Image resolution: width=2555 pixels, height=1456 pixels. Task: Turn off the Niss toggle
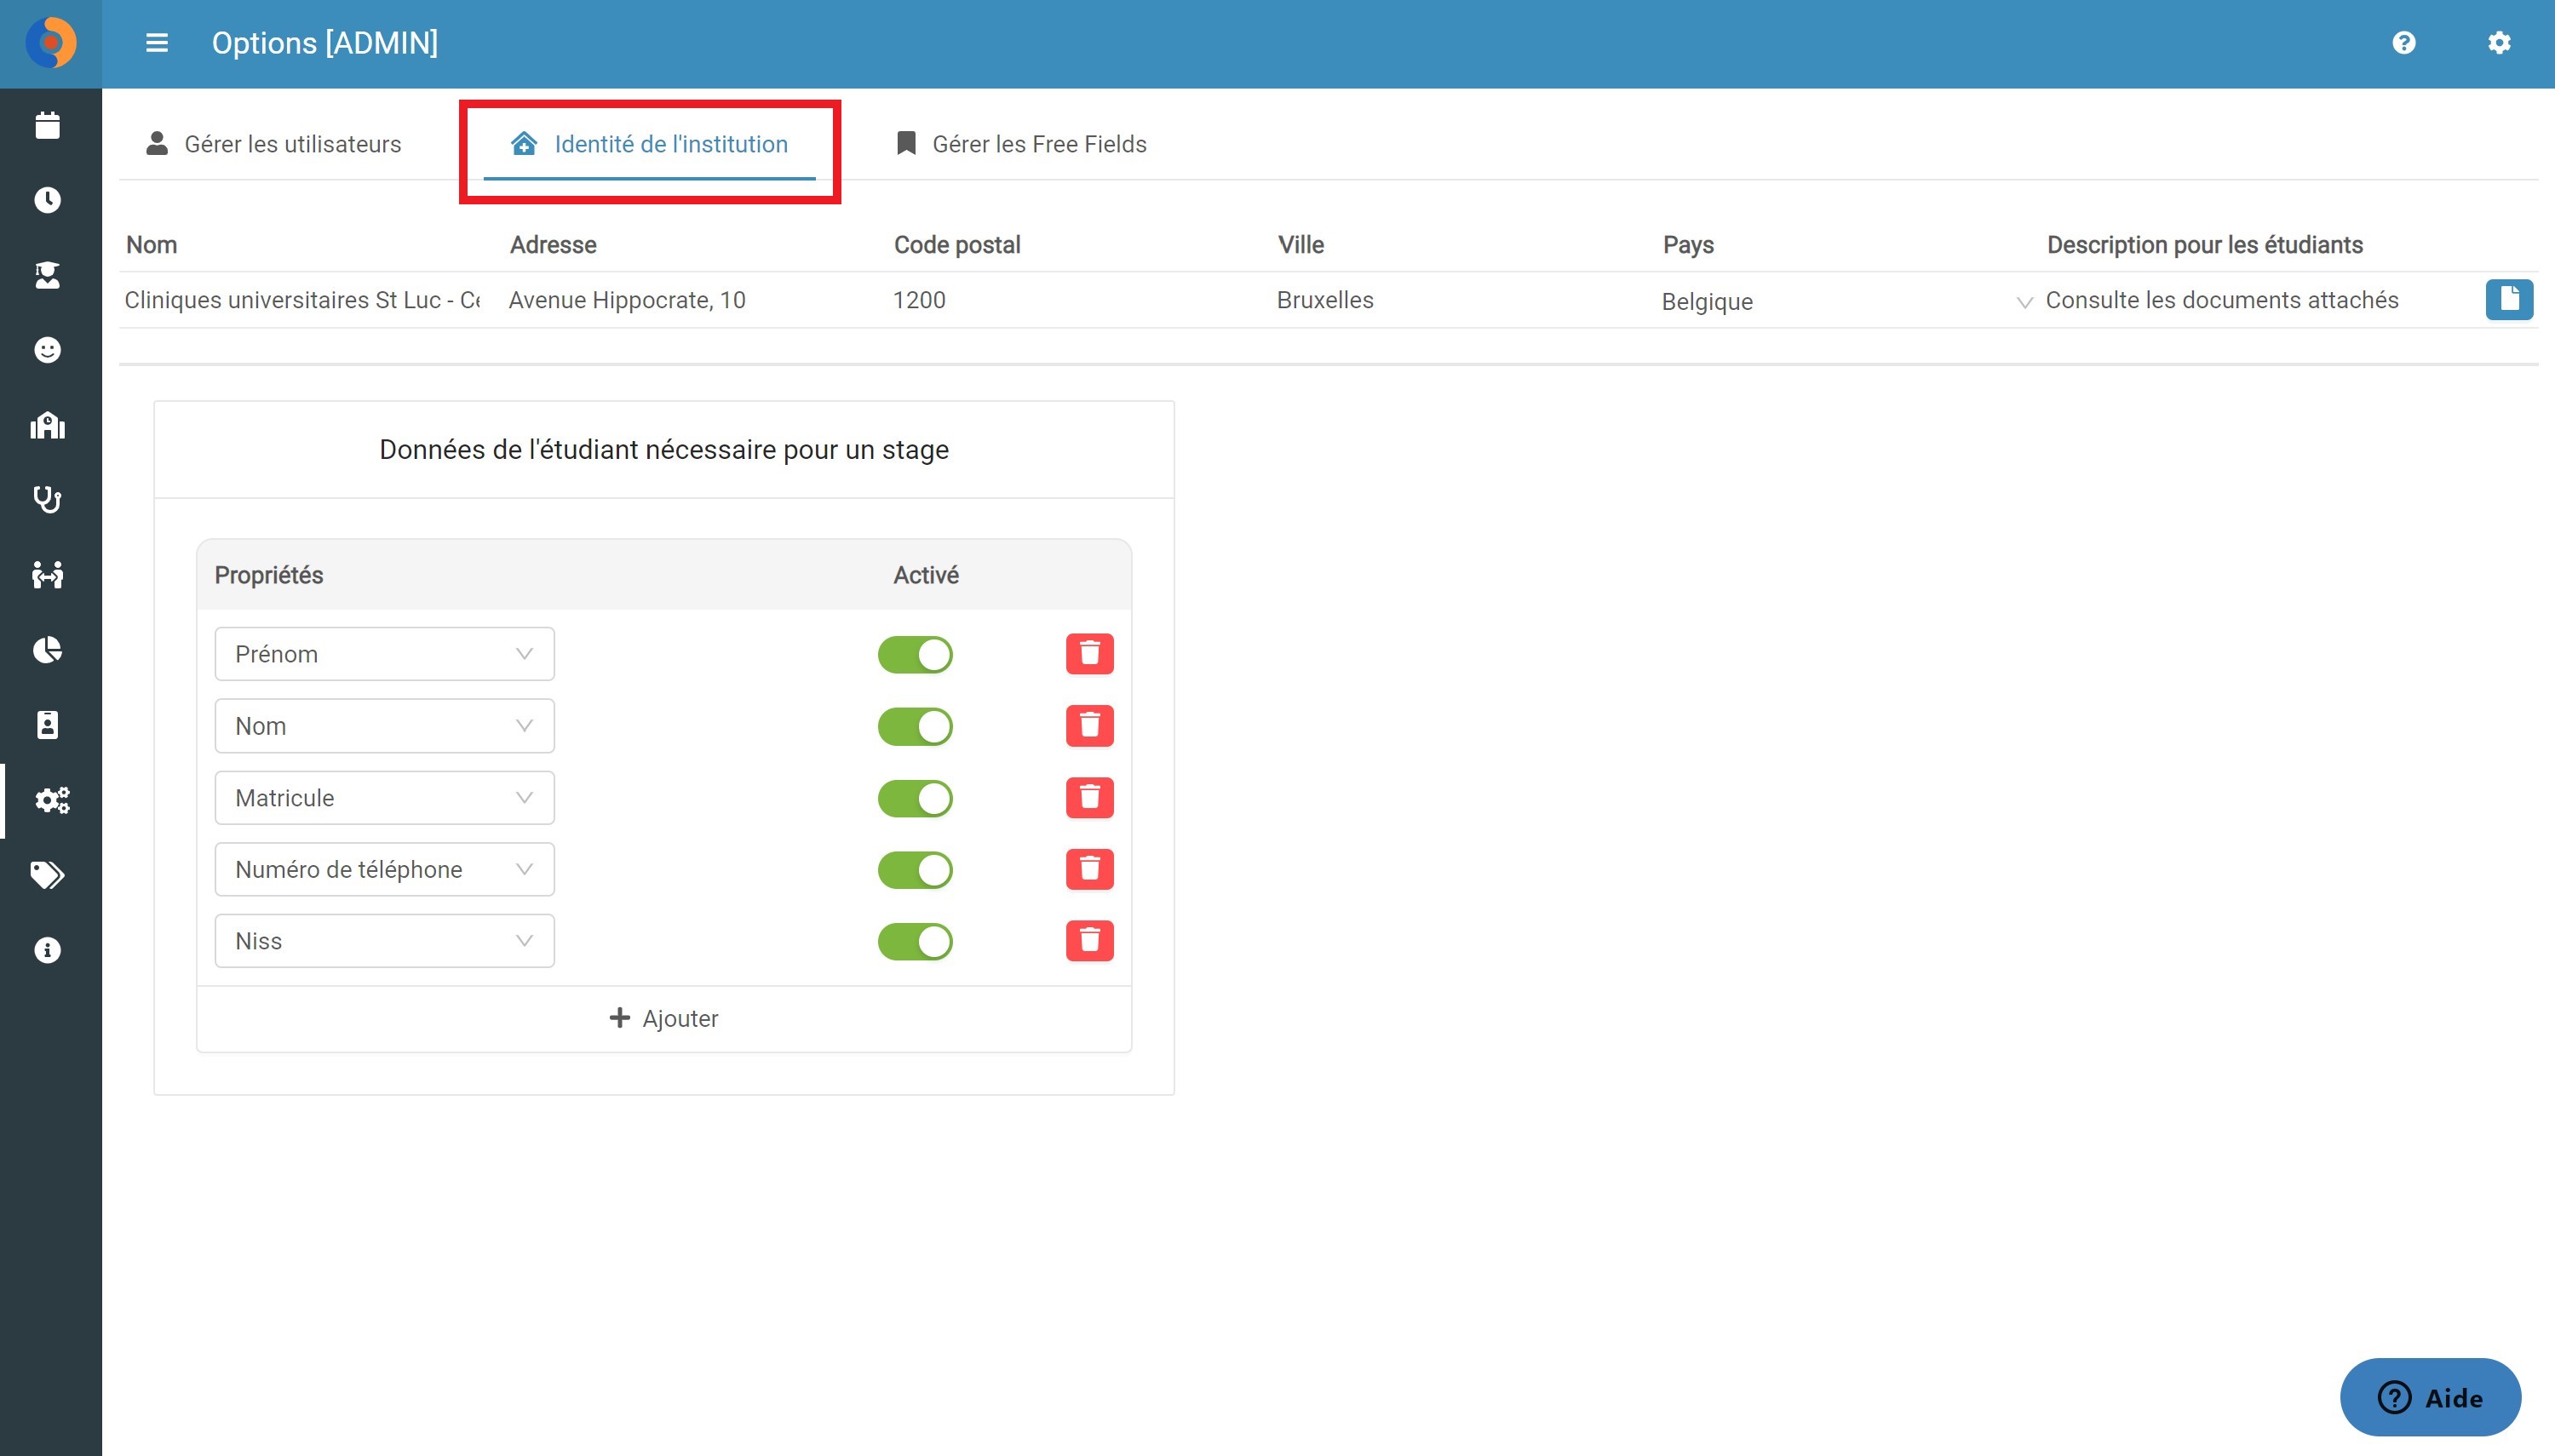915,941
